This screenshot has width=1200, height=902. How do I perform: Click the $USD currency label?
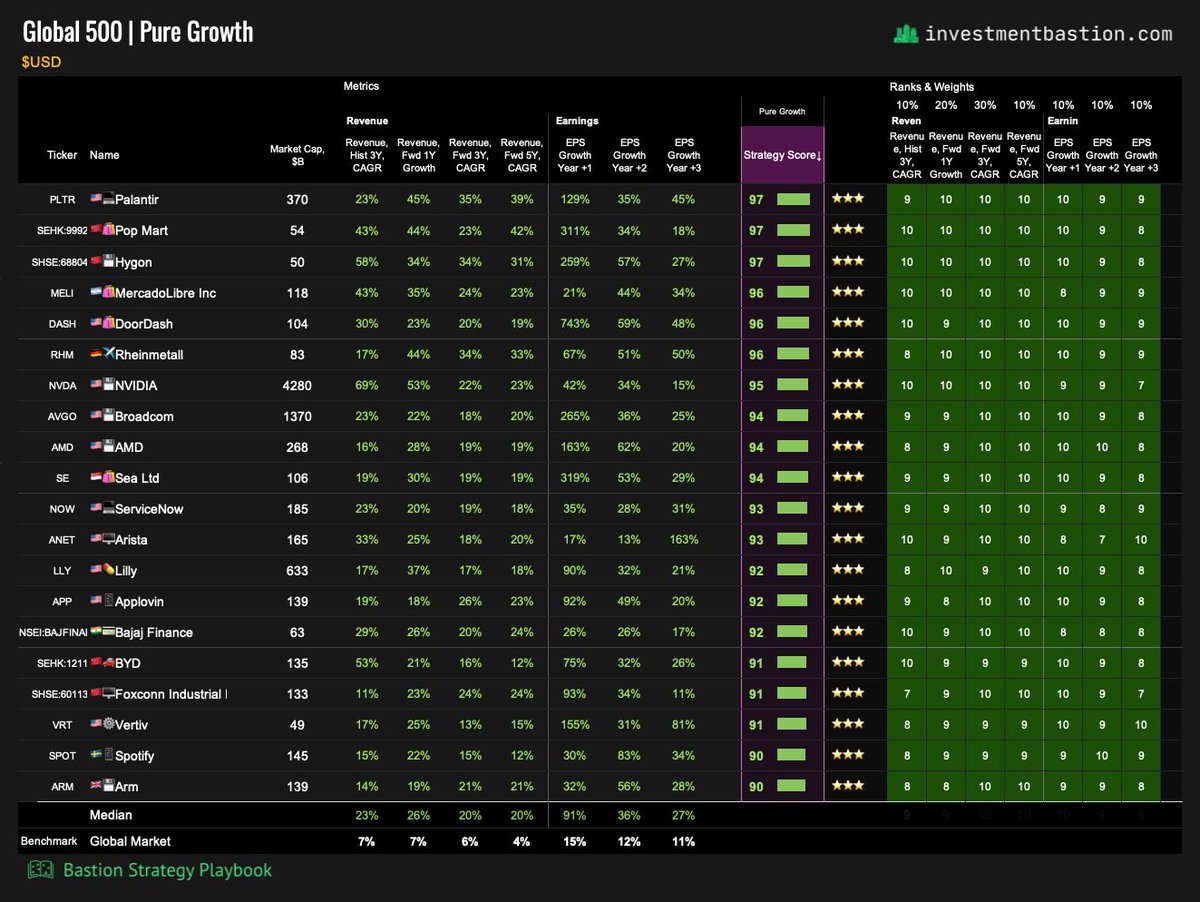[40, 62]
